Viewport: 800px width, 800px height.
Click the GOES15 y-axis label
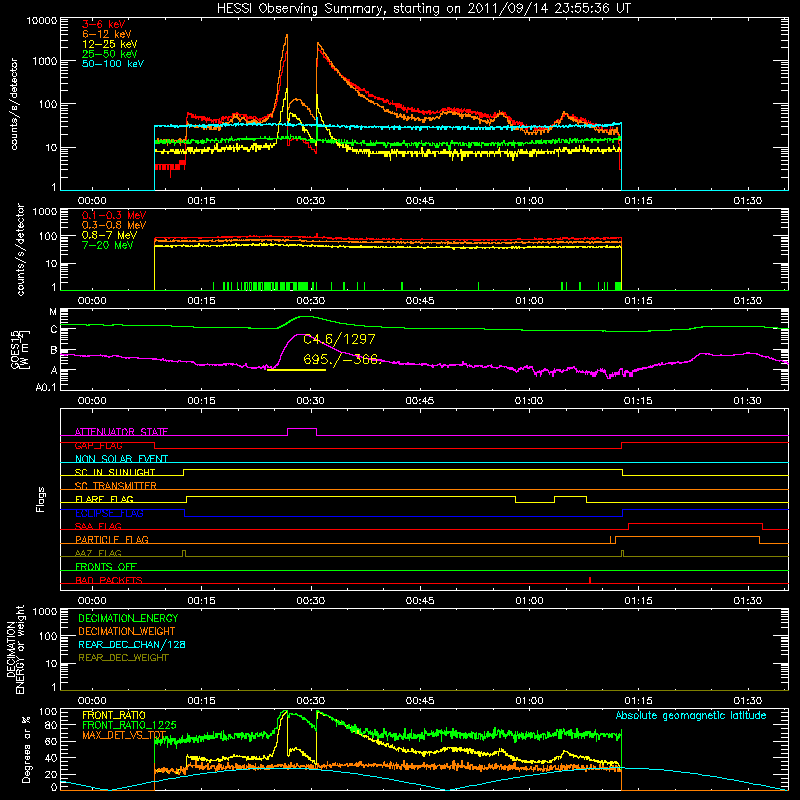pos(20,349)
